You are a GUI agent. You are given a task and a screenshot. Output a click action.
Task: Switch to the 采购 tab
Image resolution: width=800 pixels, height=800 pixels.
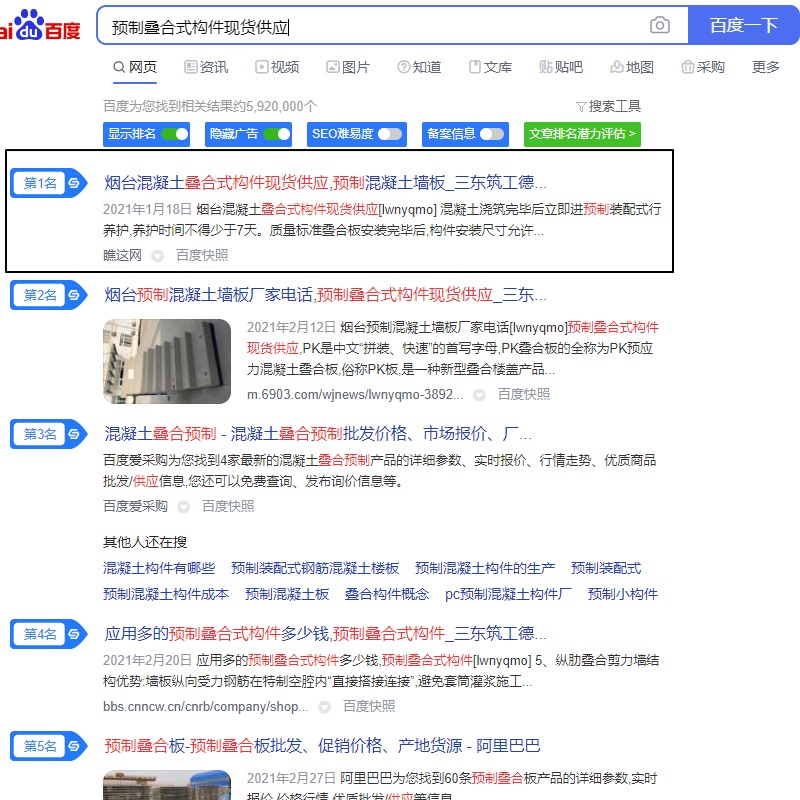coord(703,67)
